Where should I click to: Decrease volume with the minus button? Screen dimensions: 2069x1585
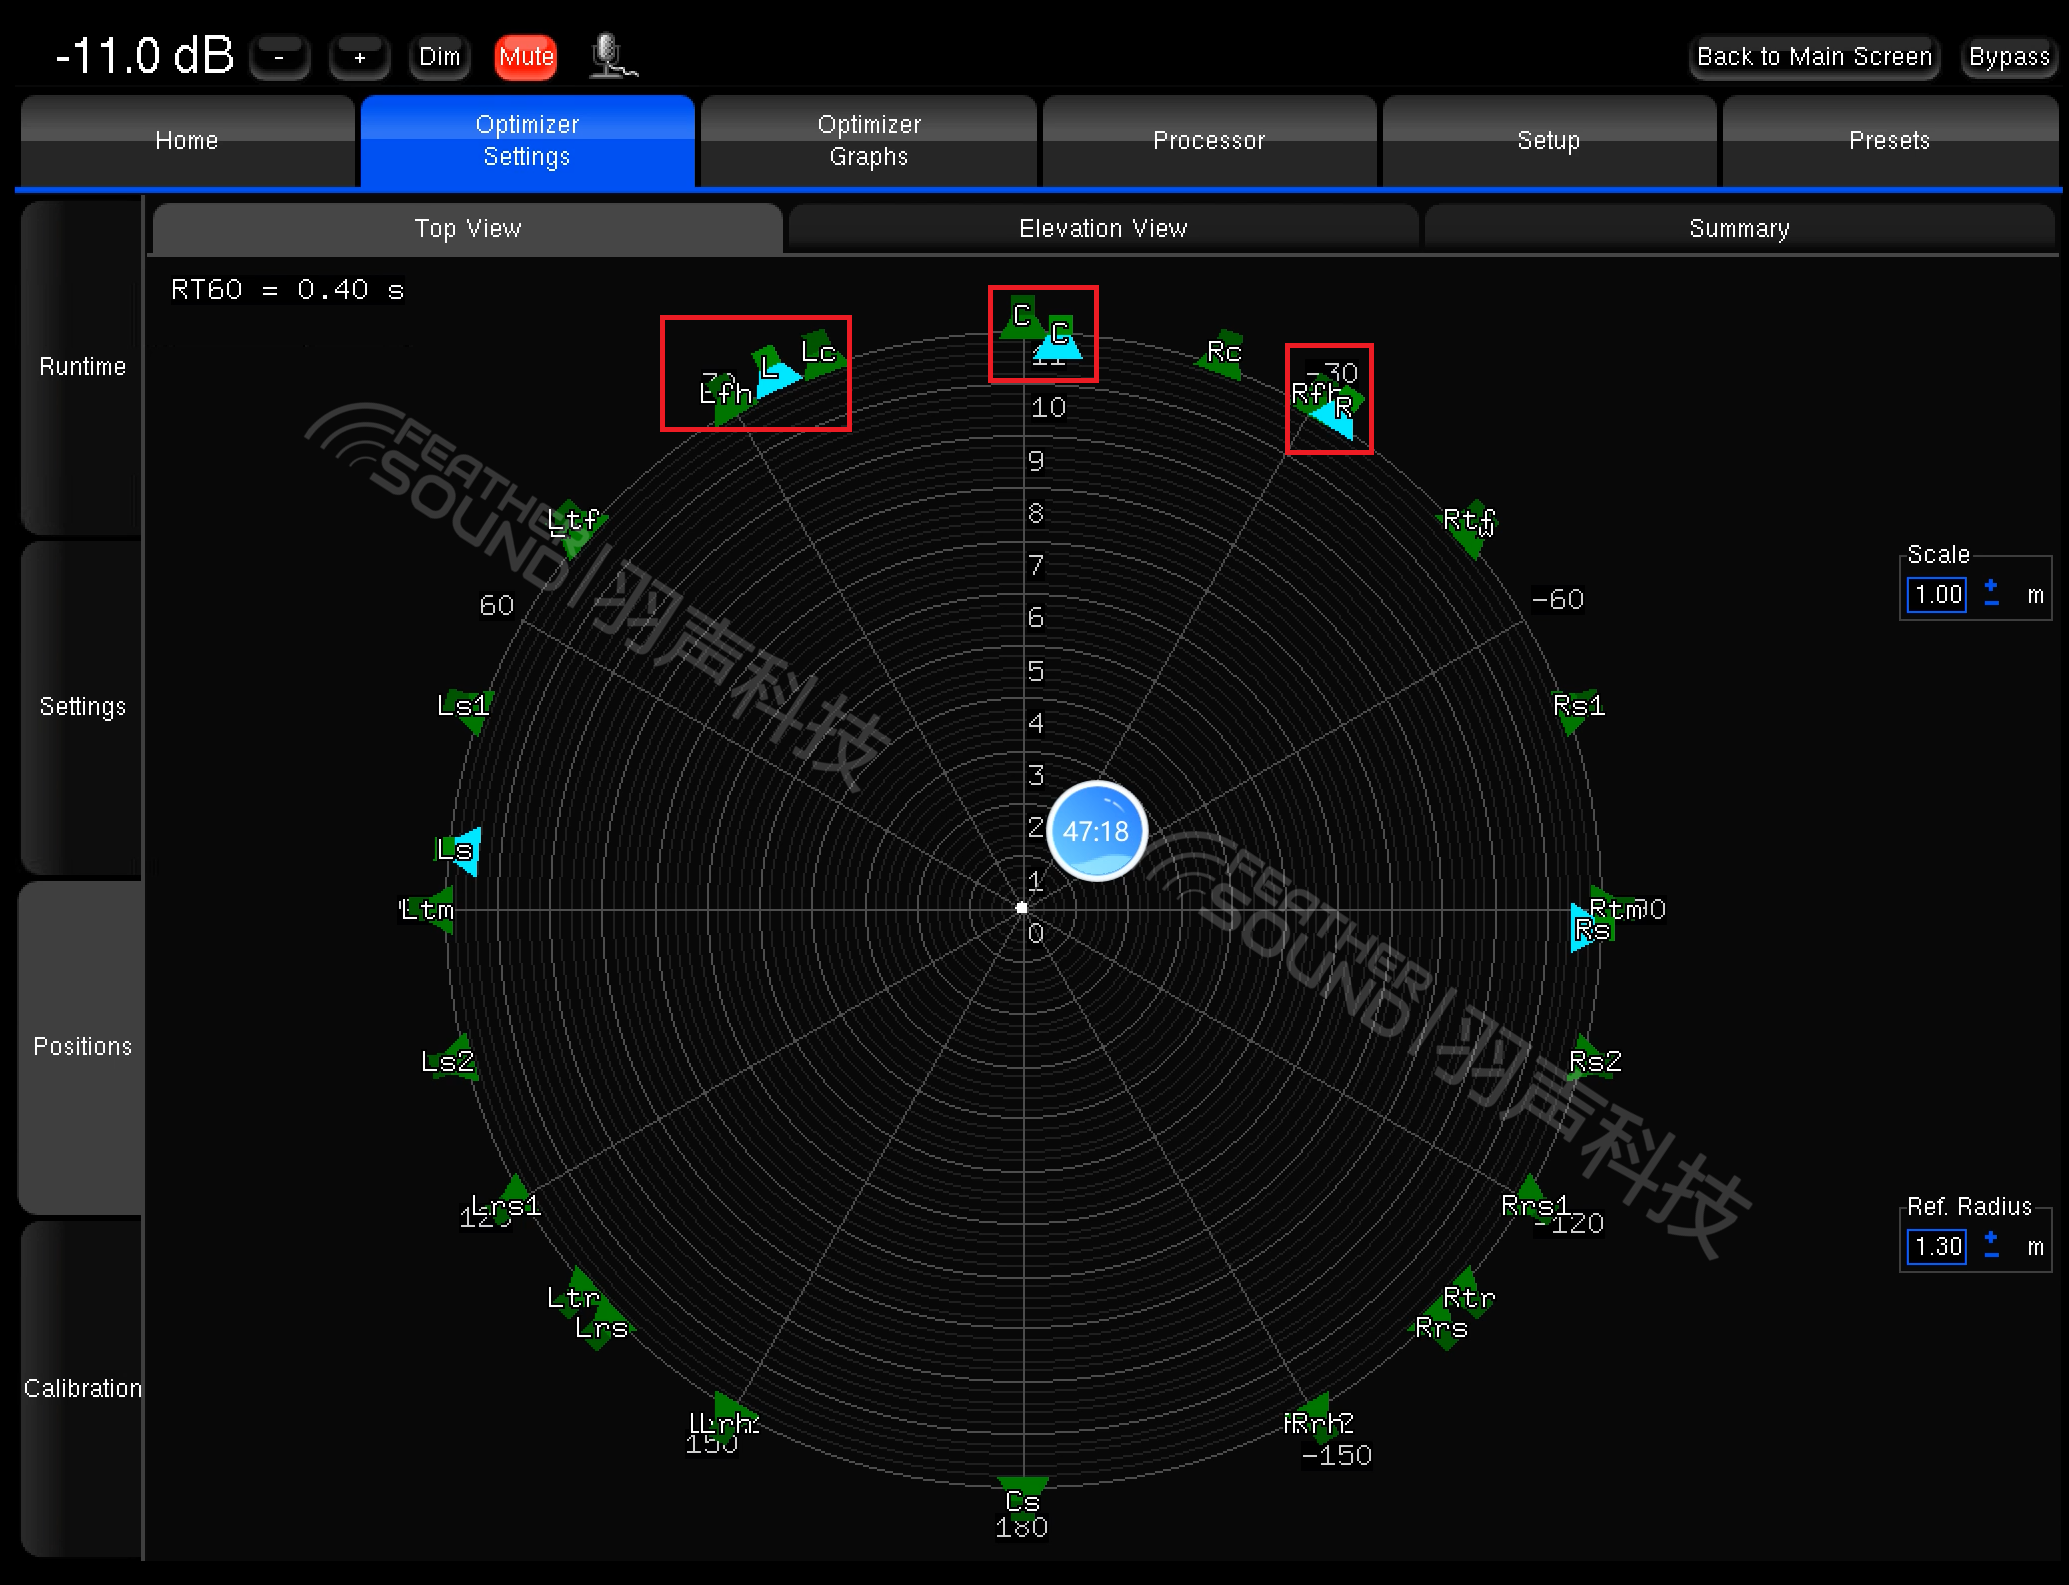(279, 57)
